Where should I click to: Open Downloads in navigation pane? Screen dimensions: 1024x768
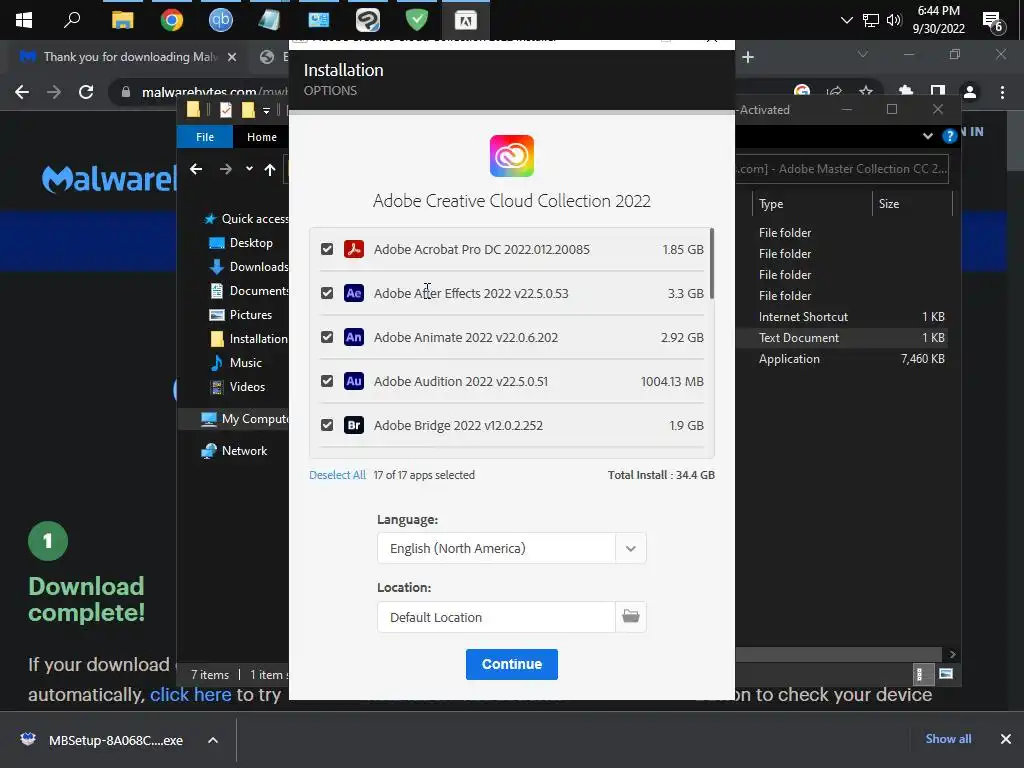249,266
